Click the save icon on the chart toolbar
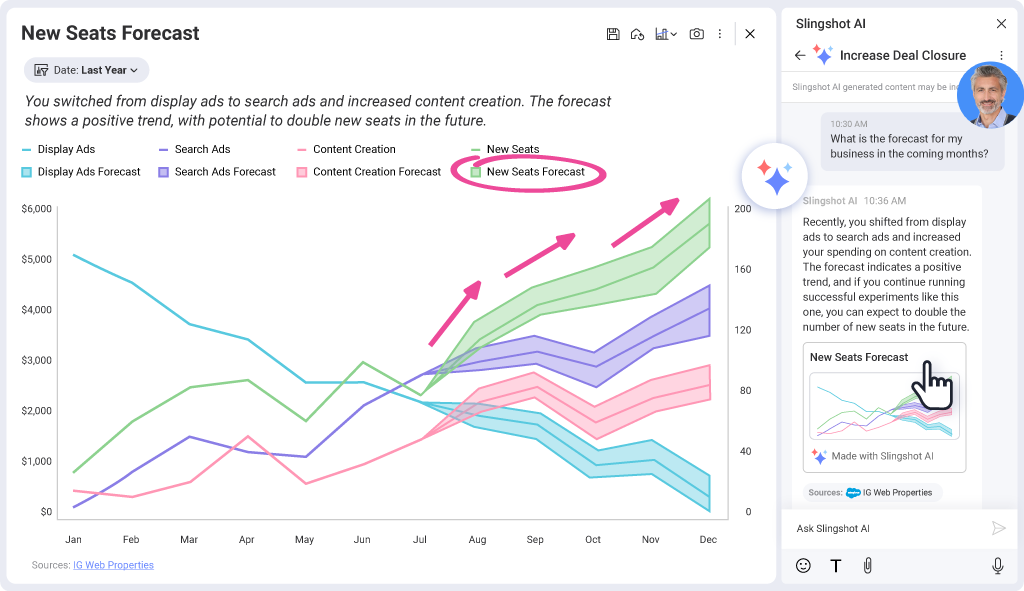Screen dimensions: 1024x591 (x=613, y=33)
